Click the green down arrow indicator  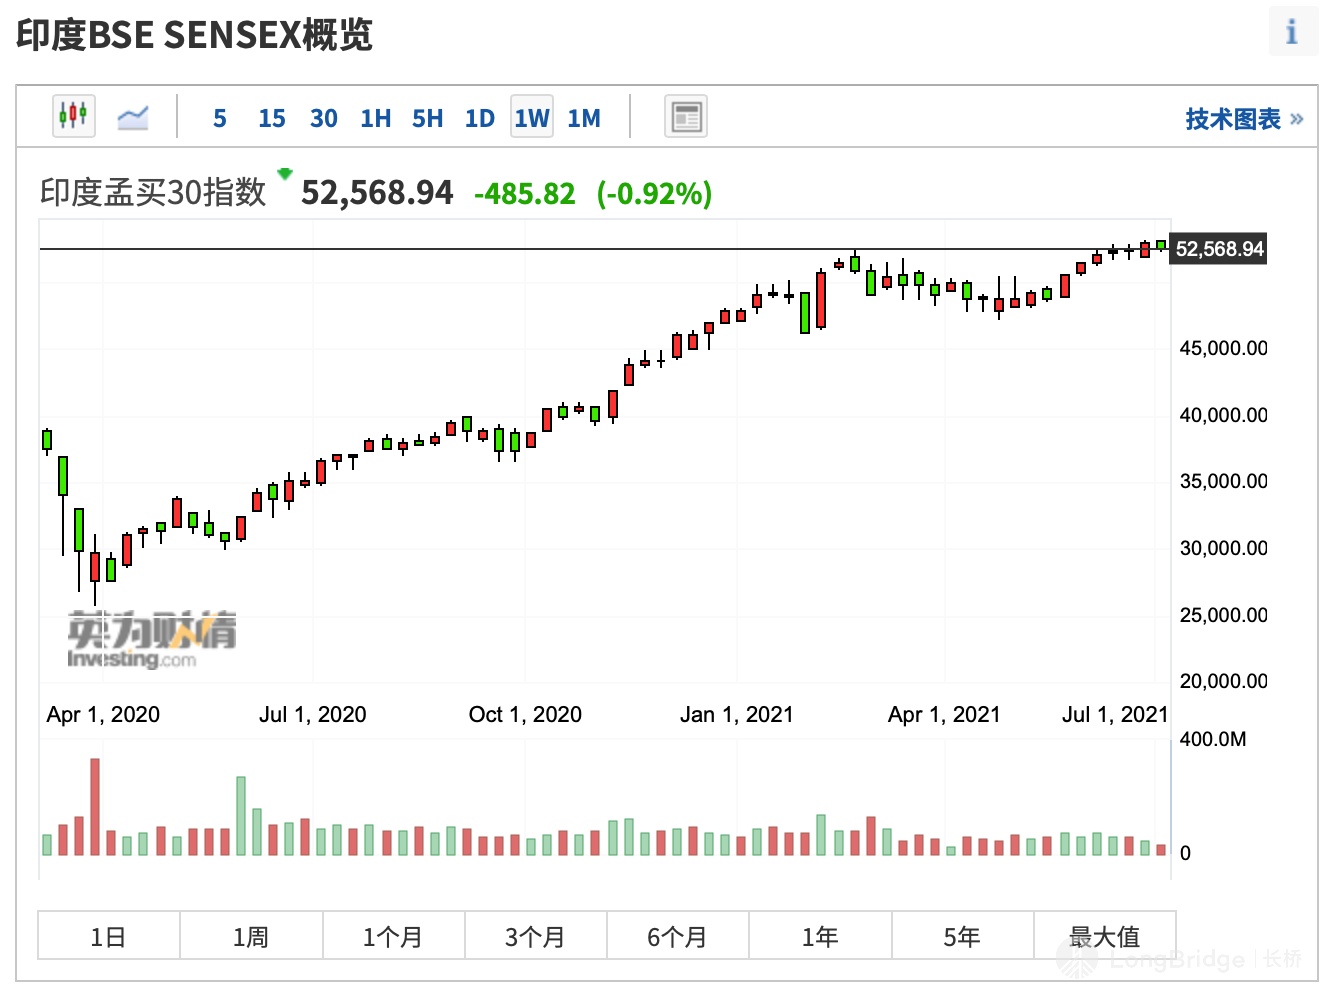[285, 174]
